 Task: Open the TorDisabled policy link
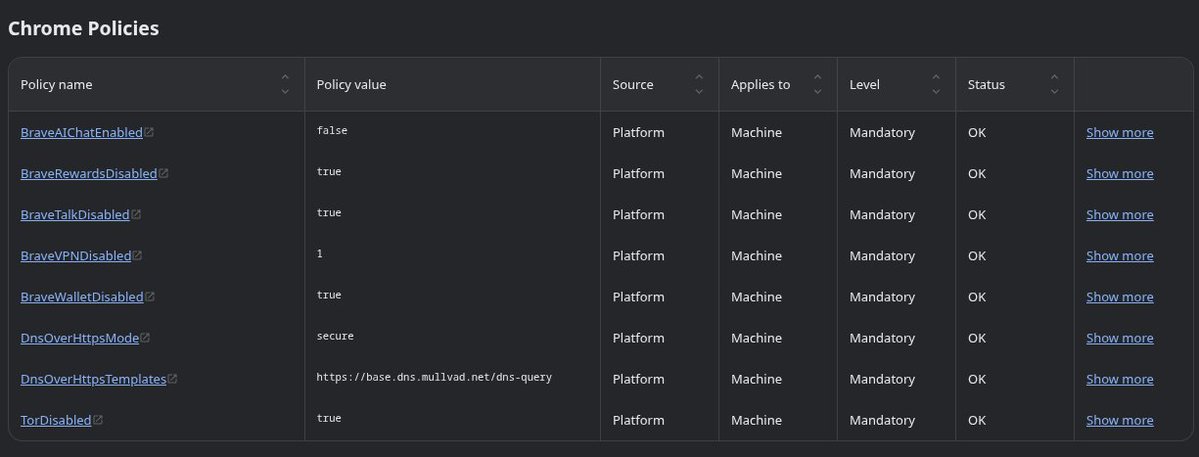[56, 420]
